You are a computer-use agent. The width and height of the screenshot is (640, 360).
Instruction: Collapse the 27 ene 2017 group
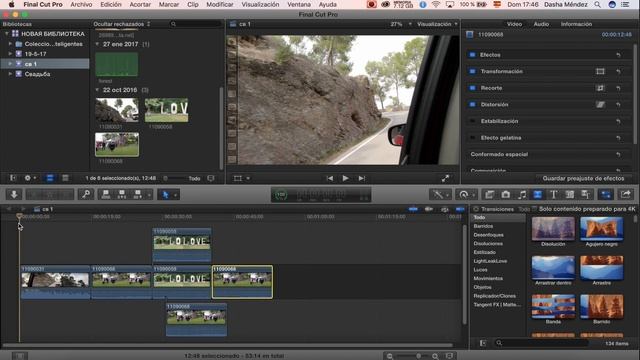click(97, 44)
